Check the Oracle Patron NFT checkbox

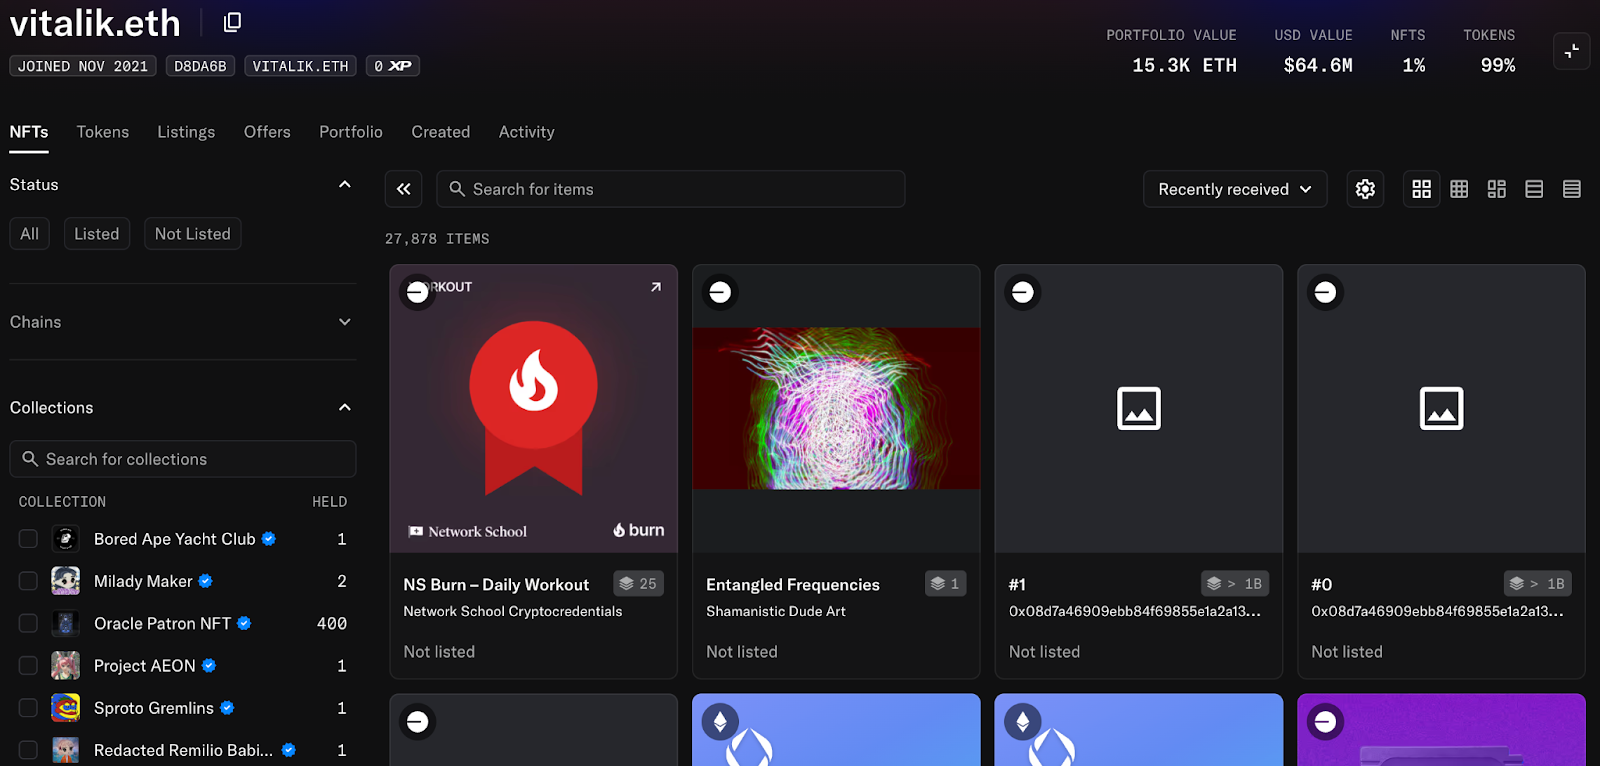28,623
